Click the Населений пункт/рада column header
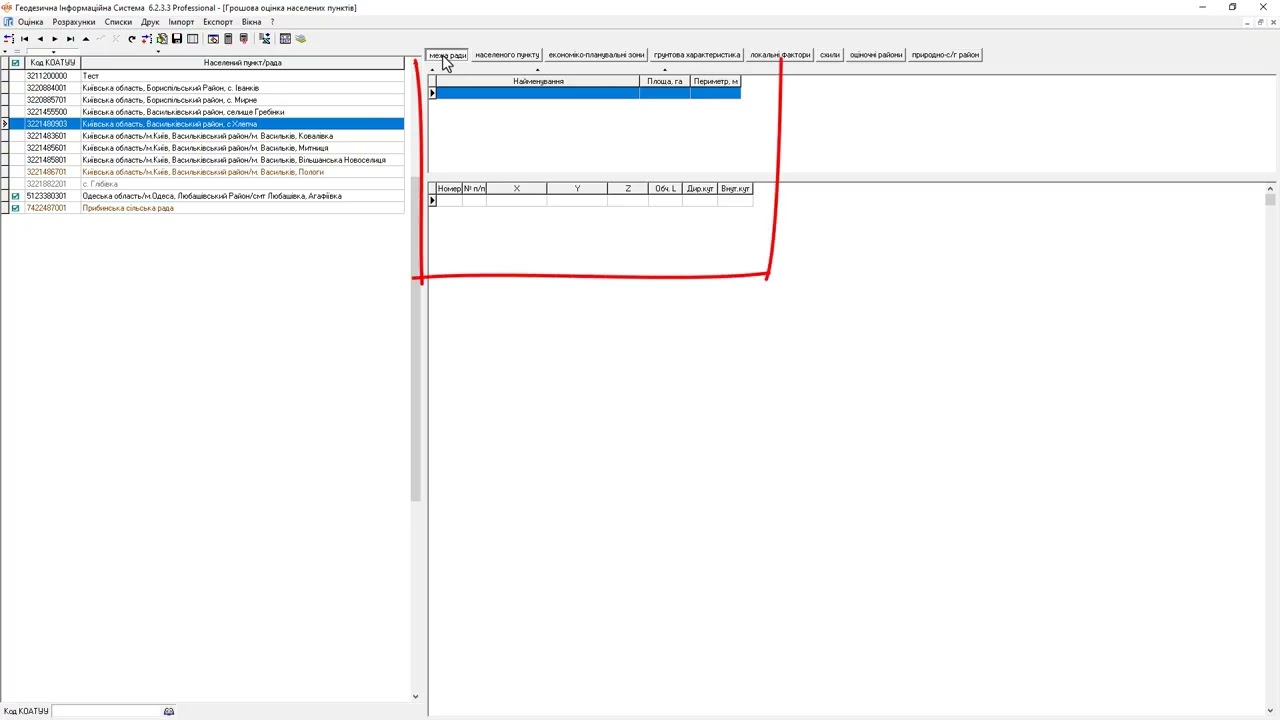The height and width of the screenshot is (720, 1280). click(x=242, y=63)
